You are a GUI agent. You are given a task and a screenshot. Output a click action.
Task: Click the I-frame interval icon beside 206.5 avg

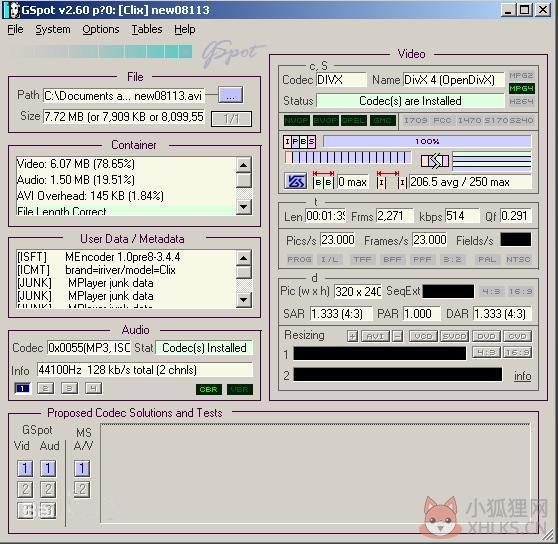391,180
